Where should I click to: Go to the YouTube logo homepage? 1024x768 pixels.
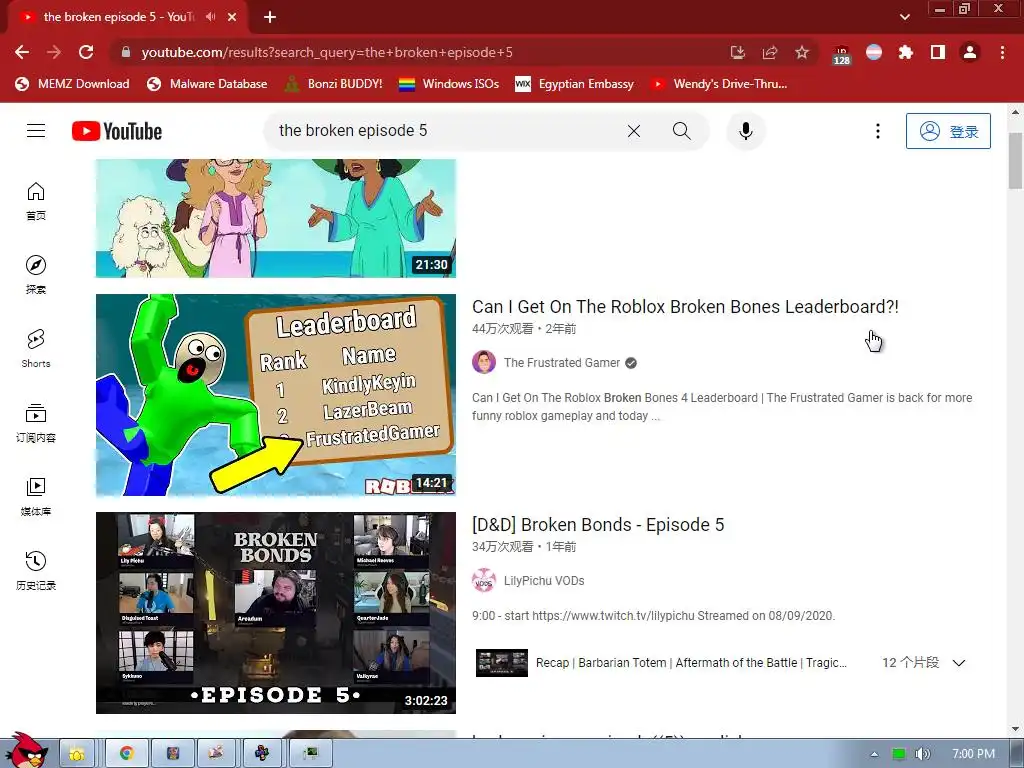117,131
